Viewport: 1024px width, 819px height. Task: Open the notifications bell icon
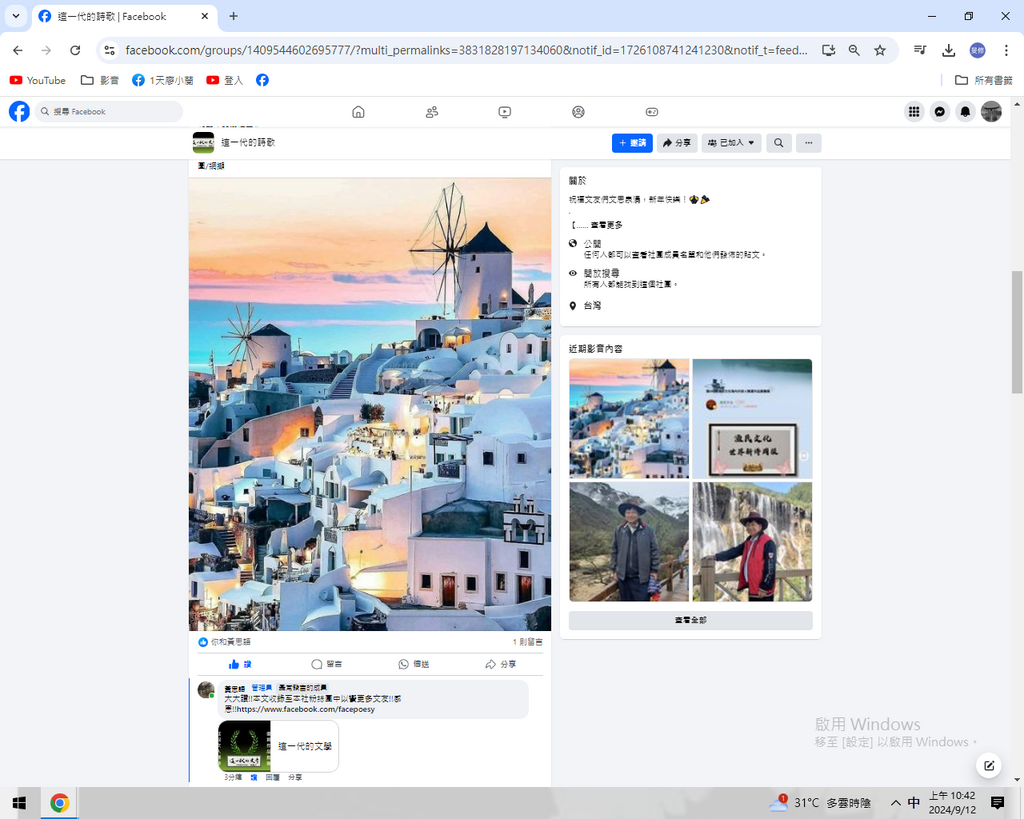(x=965, y=112)
